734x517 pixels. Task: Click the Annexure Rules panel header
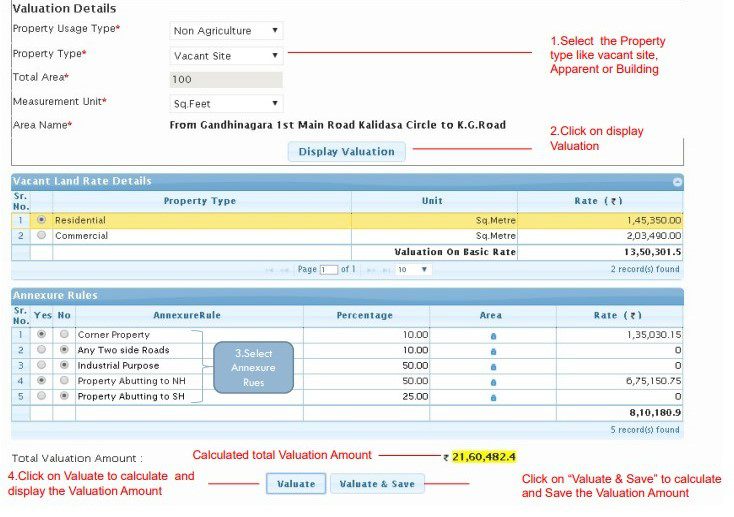click(x=347, y=295)
